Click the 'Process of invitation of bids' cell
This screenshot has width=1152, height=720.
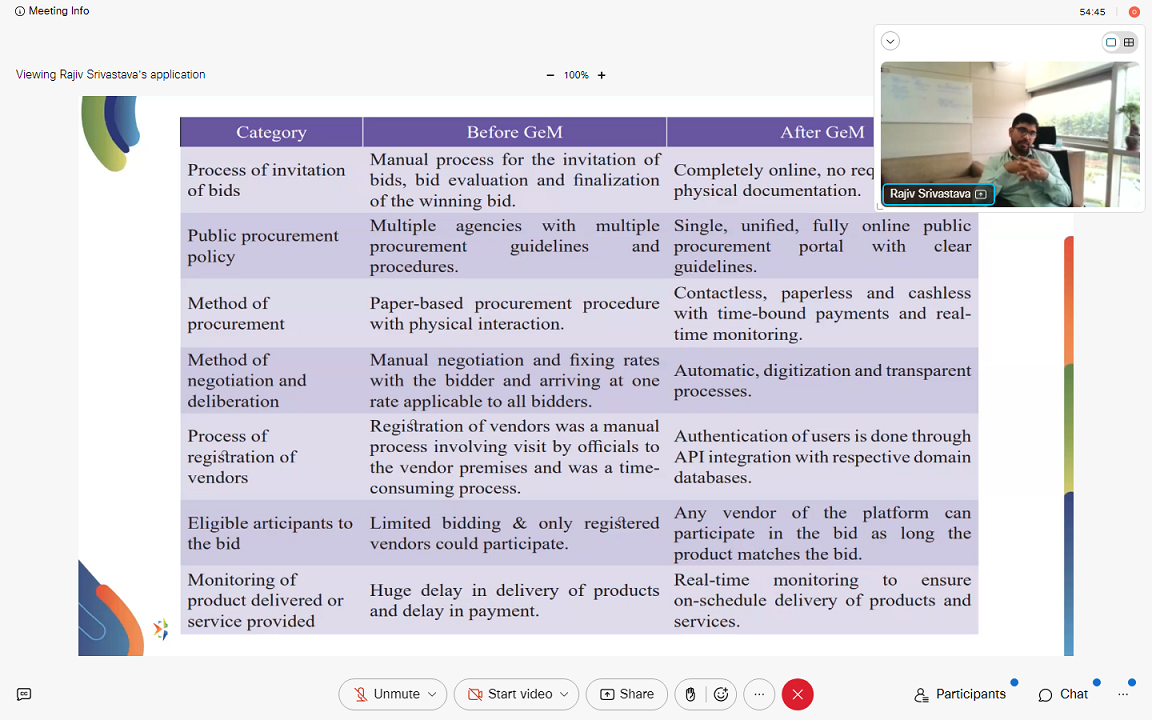tap(271, 180)
